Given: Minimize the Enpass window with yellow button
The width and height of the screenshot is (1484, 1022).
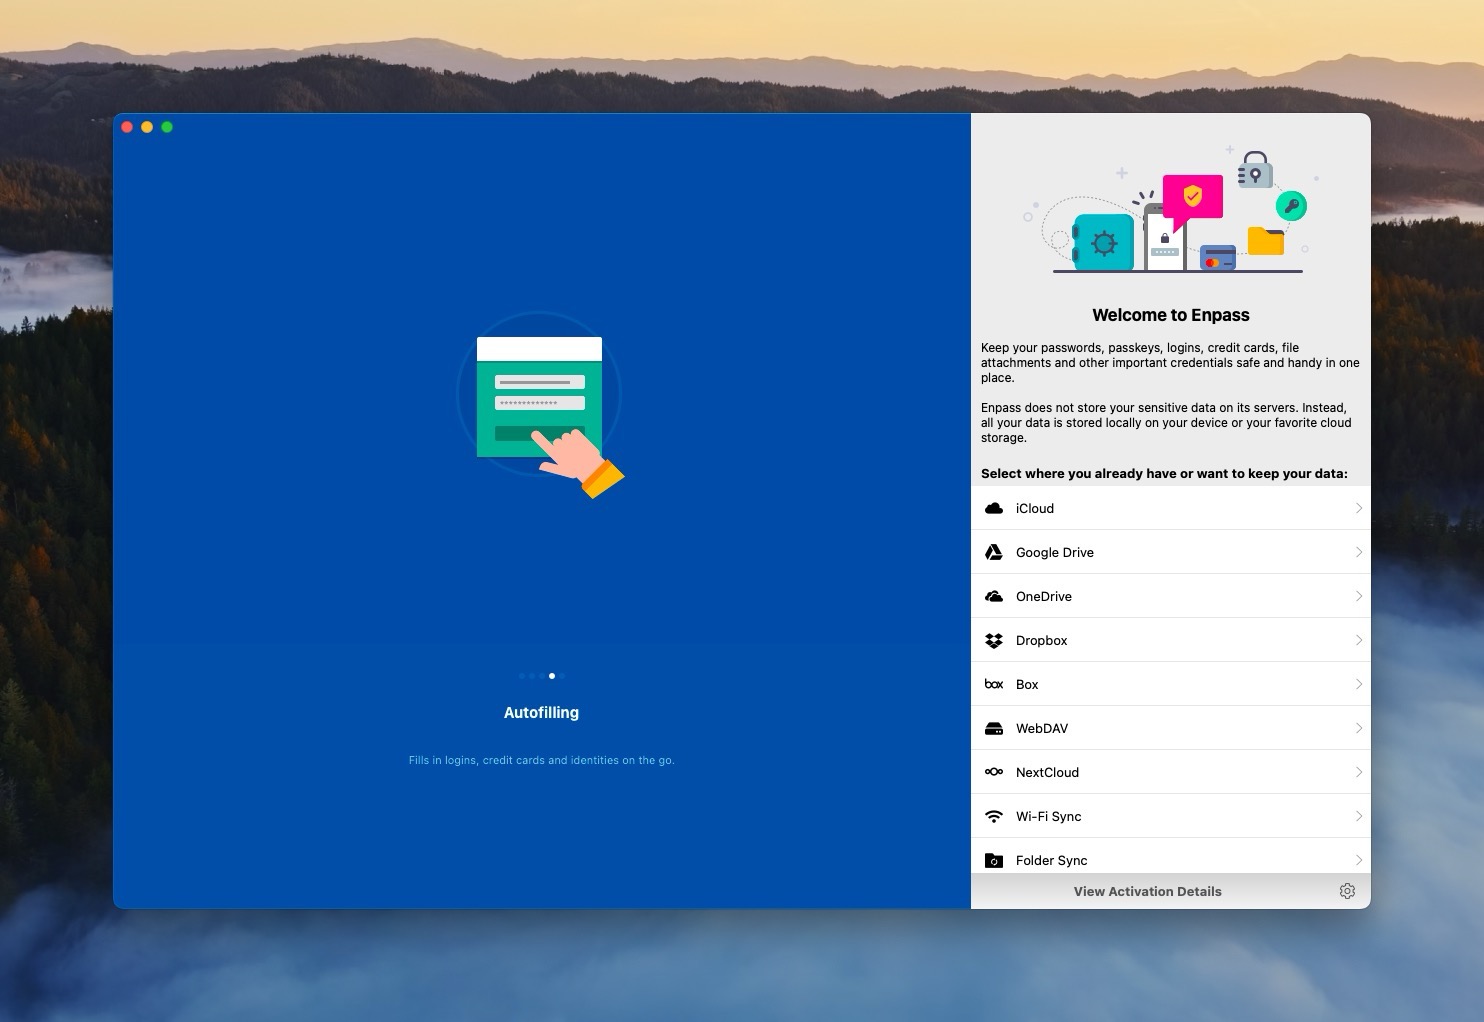Looking at the screenshot, I should [147, 127].
